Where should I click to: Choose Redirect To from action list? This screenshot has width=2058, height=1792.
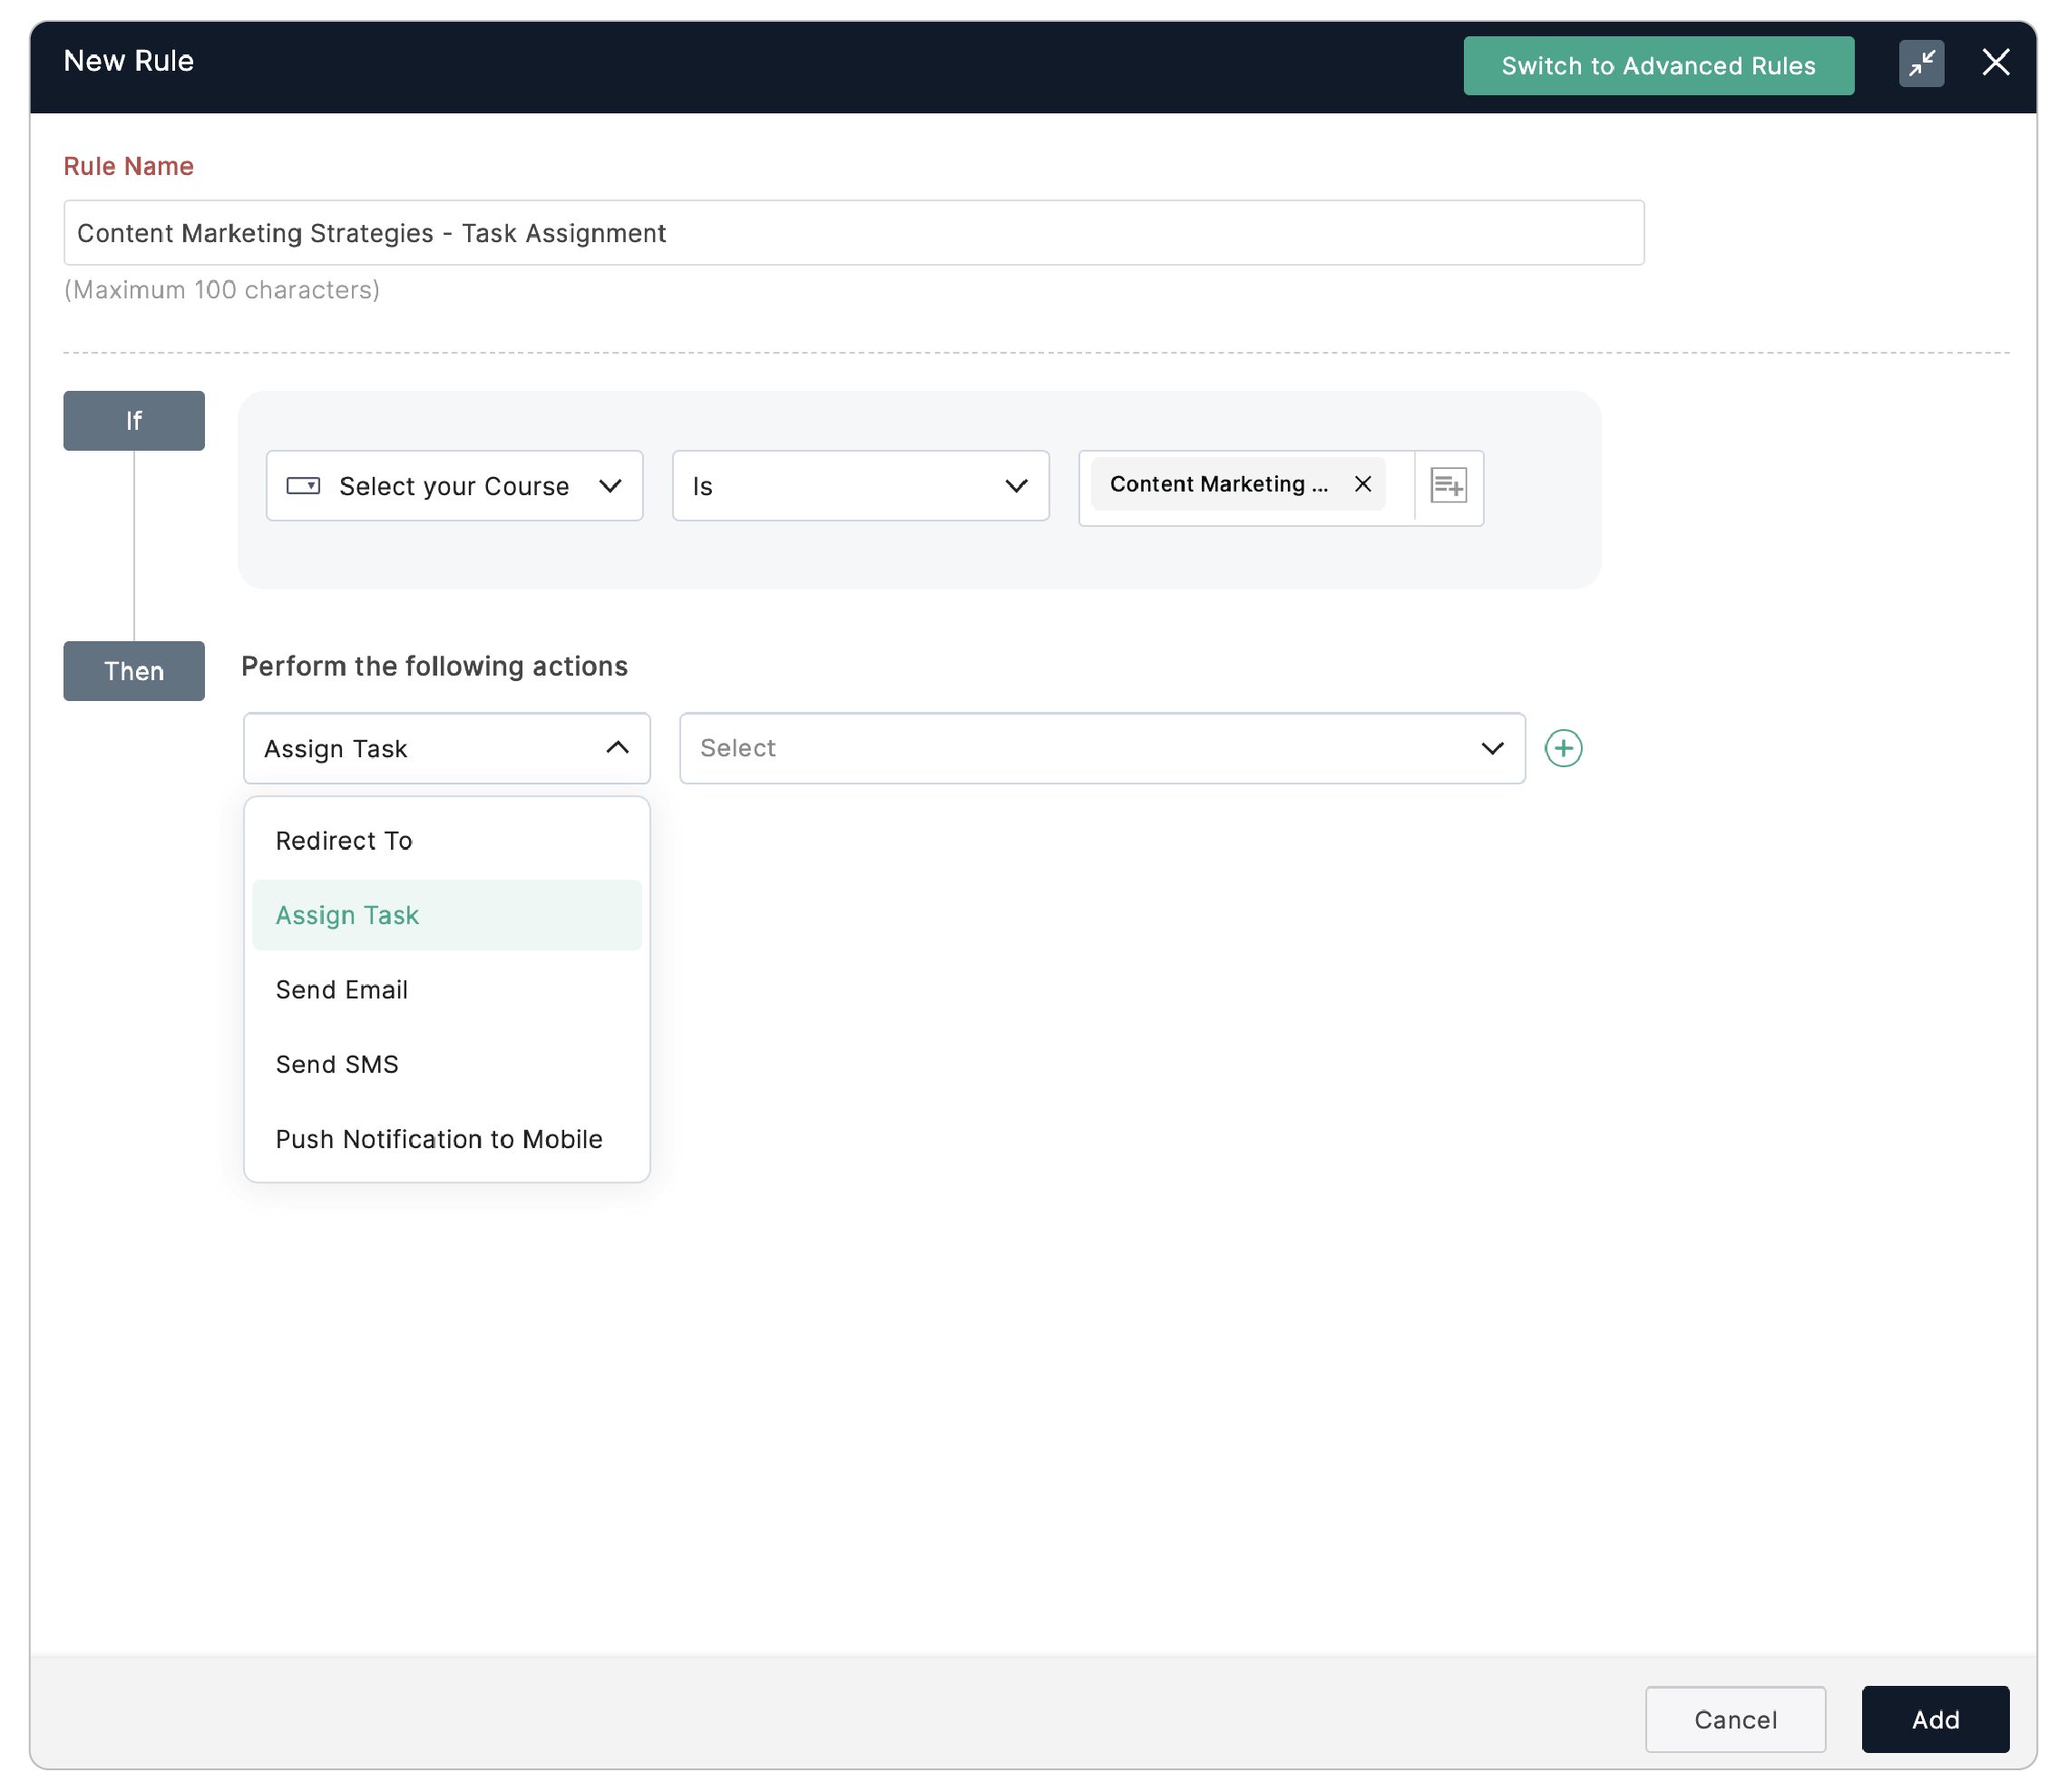(344, 841)
